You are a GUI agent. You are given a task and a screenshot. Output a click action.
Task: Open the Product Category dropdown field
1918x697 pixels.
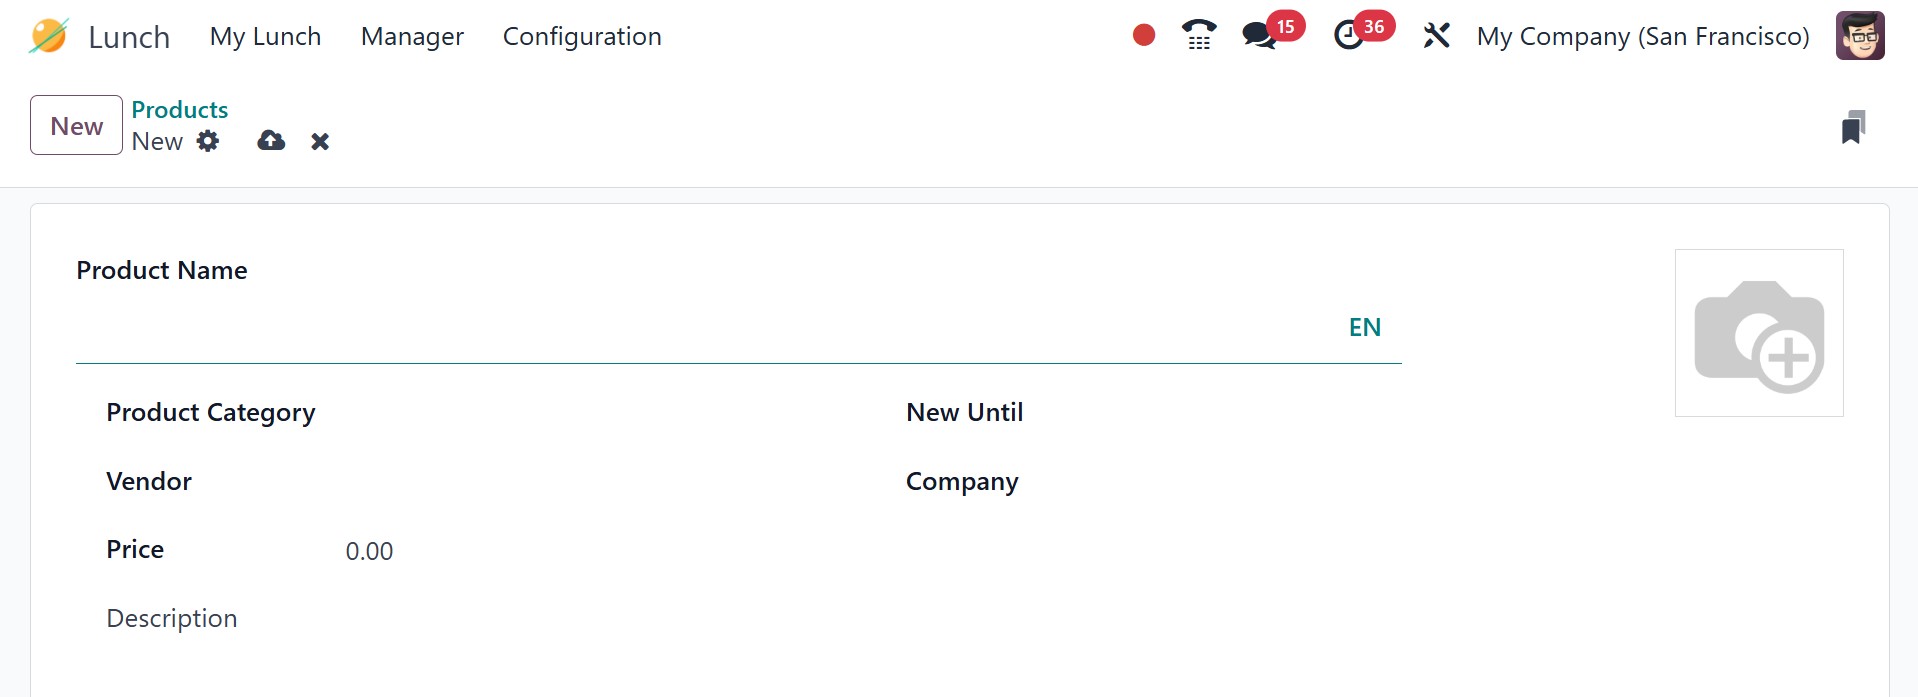pos(600,413)
